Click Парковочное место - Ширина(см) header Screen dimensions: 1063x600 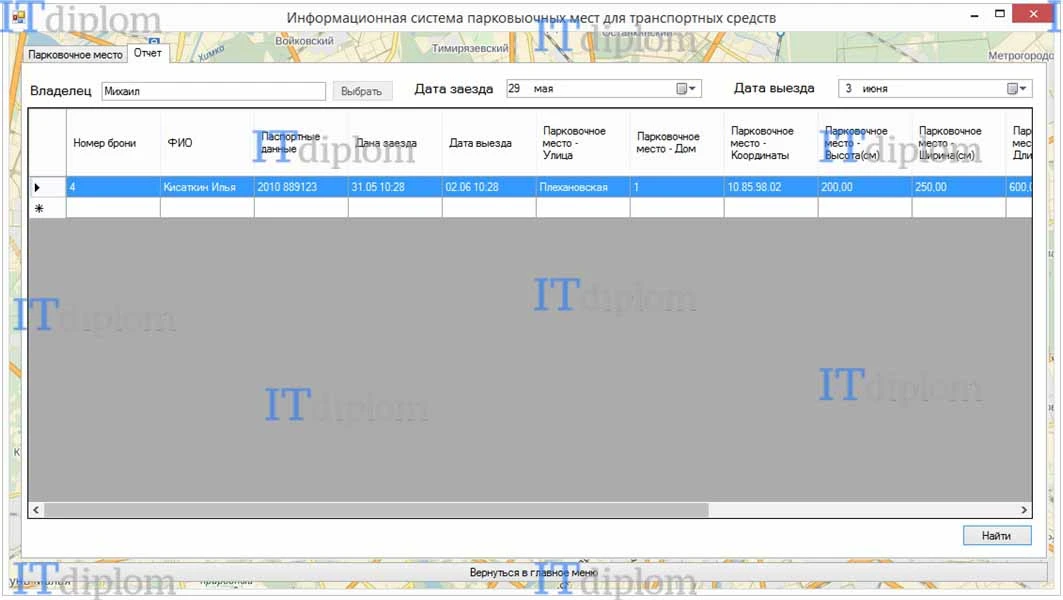959,143
